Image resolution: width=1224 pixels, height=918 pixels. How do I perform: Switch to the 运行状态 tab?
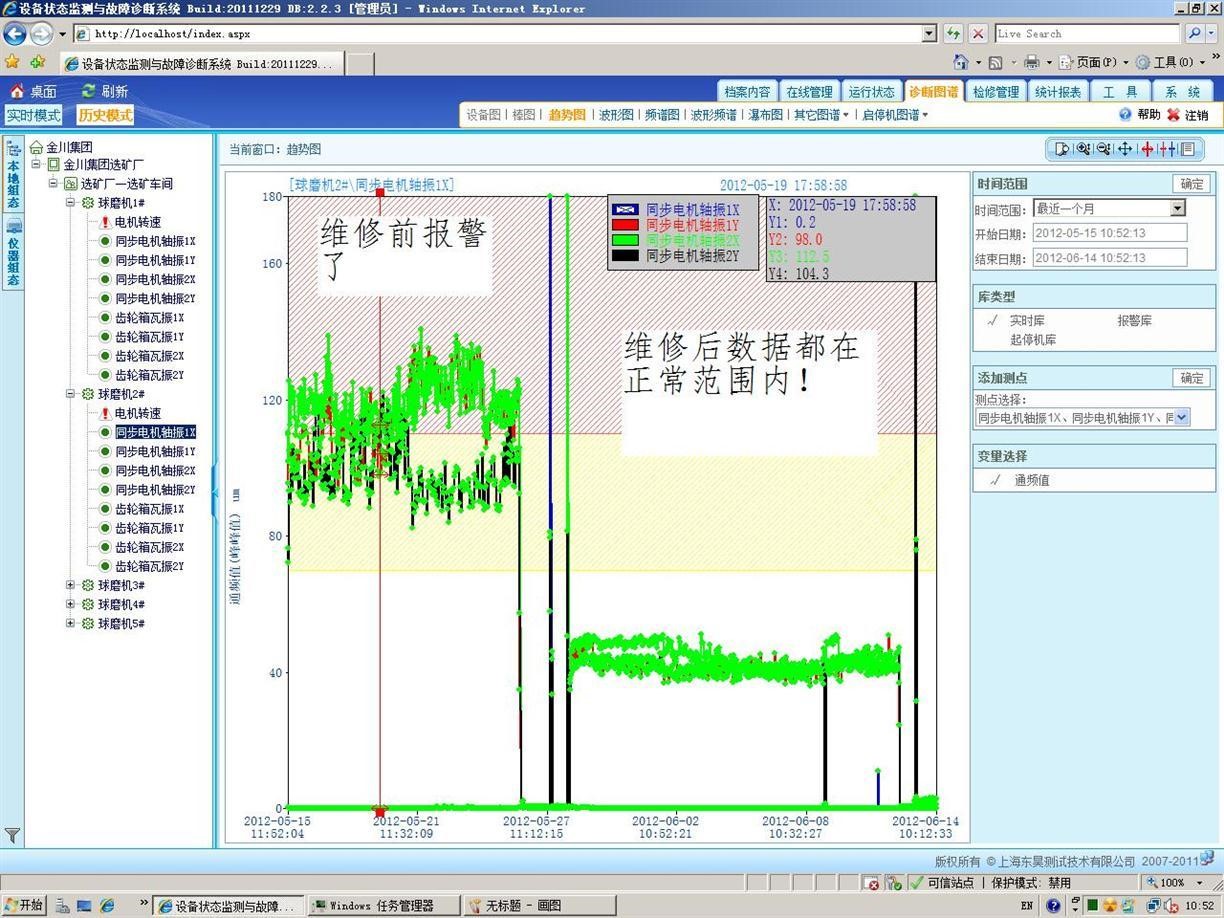(x=871, y=92)
